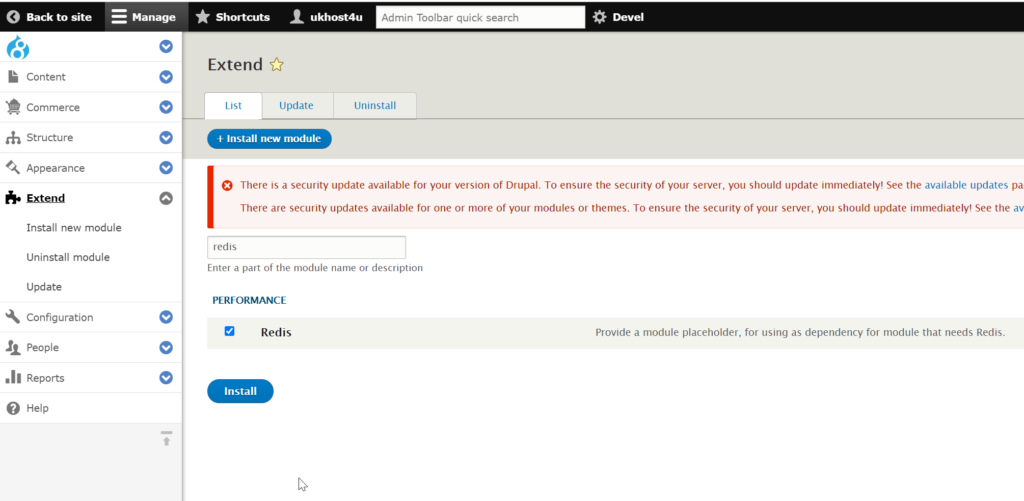
Task: Click the Commerce cart icon in sidebar
Action: coord(13,106)
